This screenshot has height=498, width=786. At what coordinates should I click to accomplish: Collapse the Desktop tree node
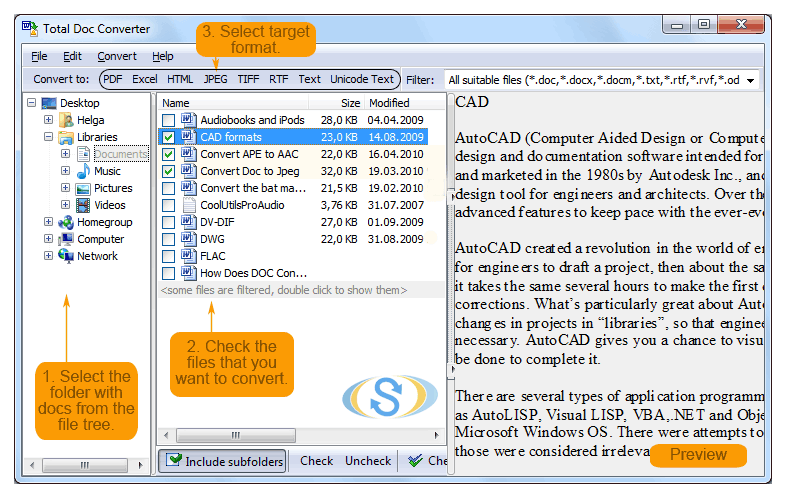pos(32,103)
